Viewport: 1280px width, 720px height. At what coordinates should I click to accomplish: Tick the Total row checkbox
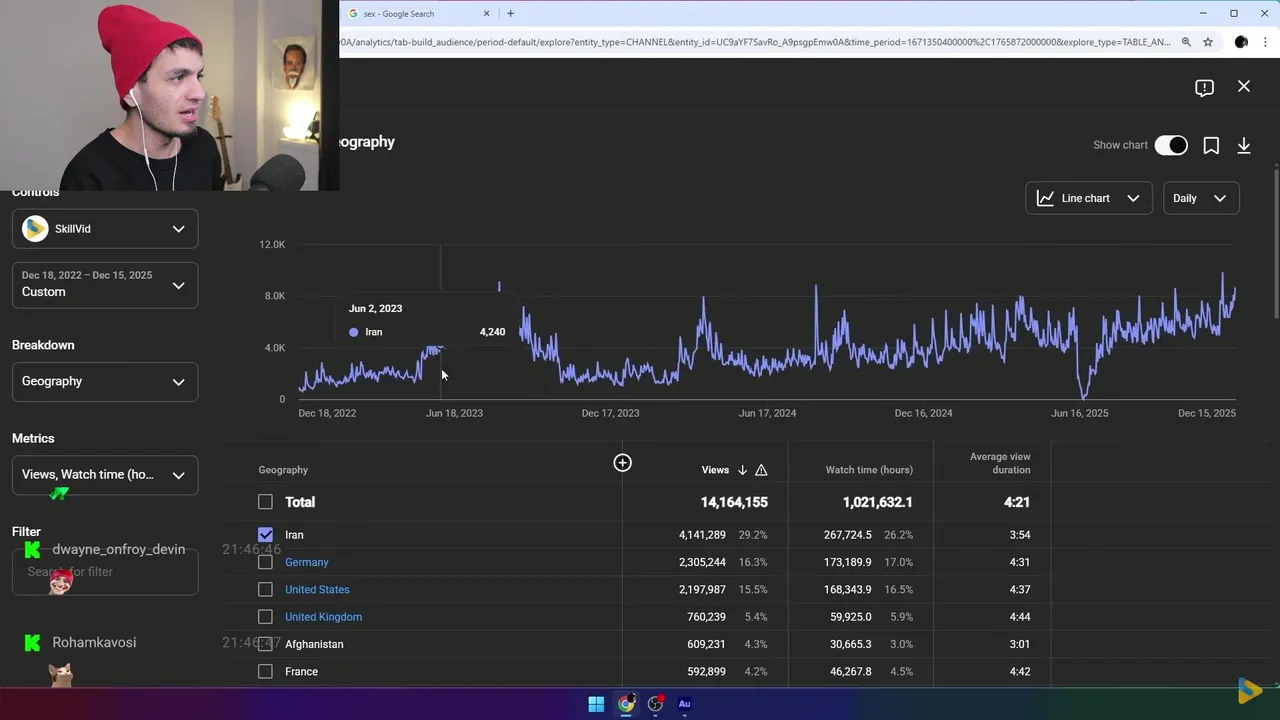(265, 502)
